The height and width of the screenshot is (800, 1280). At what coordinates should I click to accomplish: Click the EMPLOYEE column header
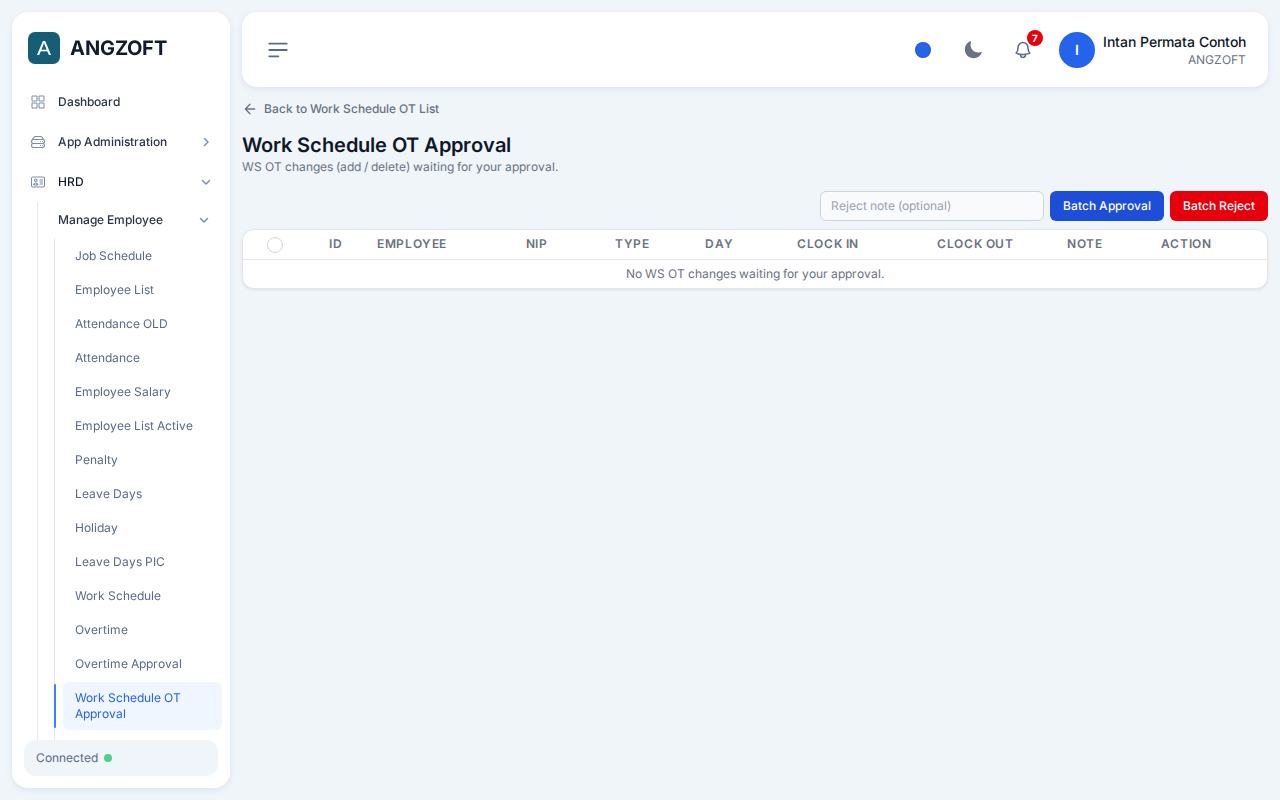(411, 244)
